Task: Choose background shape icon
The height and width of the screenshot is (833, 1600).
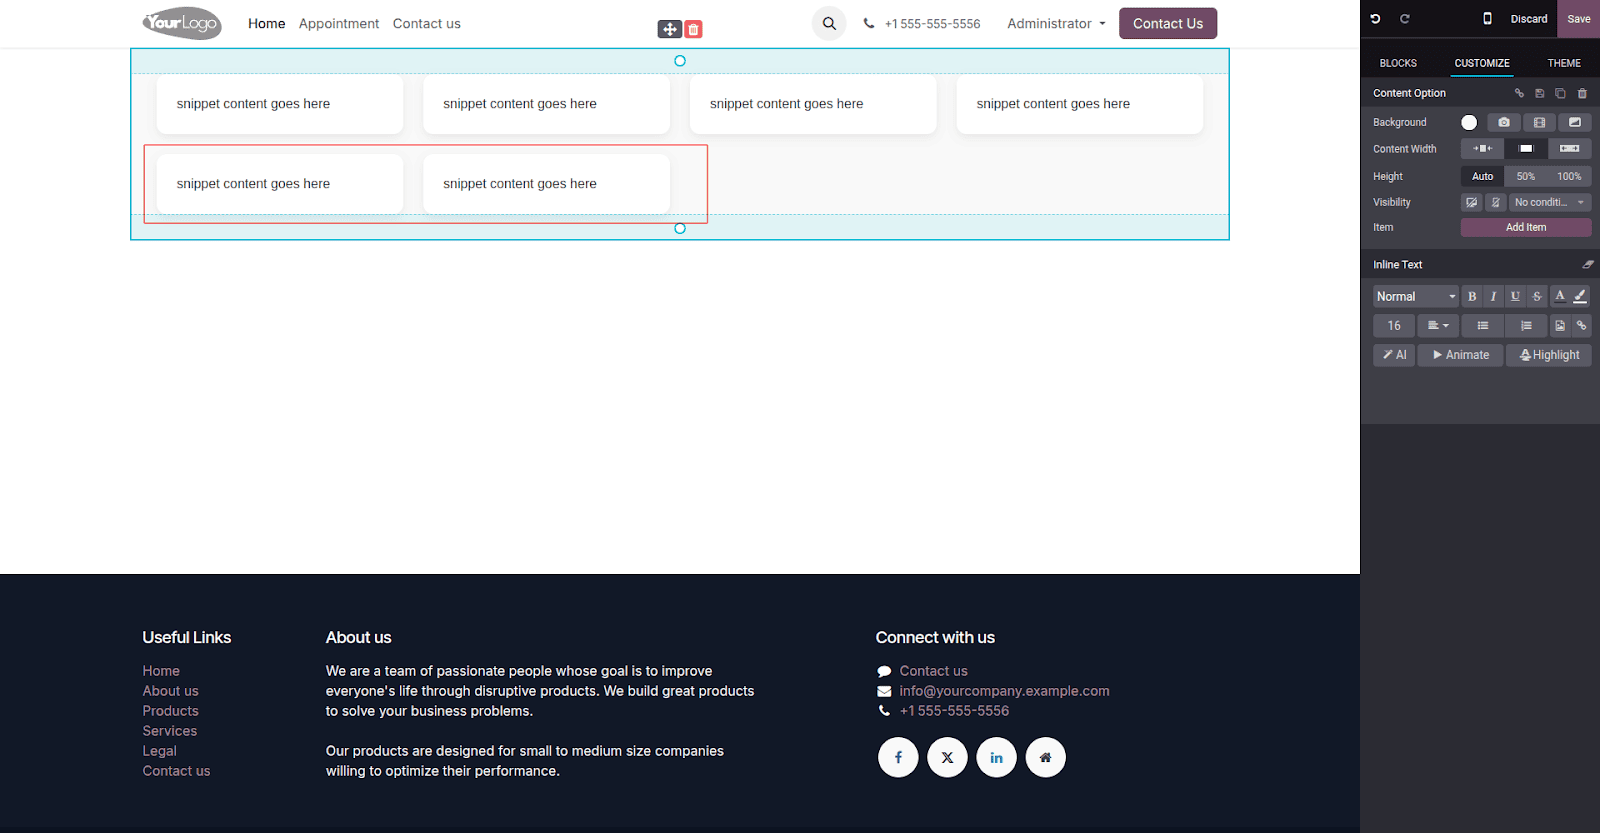Action: (x=1575, y=122)
